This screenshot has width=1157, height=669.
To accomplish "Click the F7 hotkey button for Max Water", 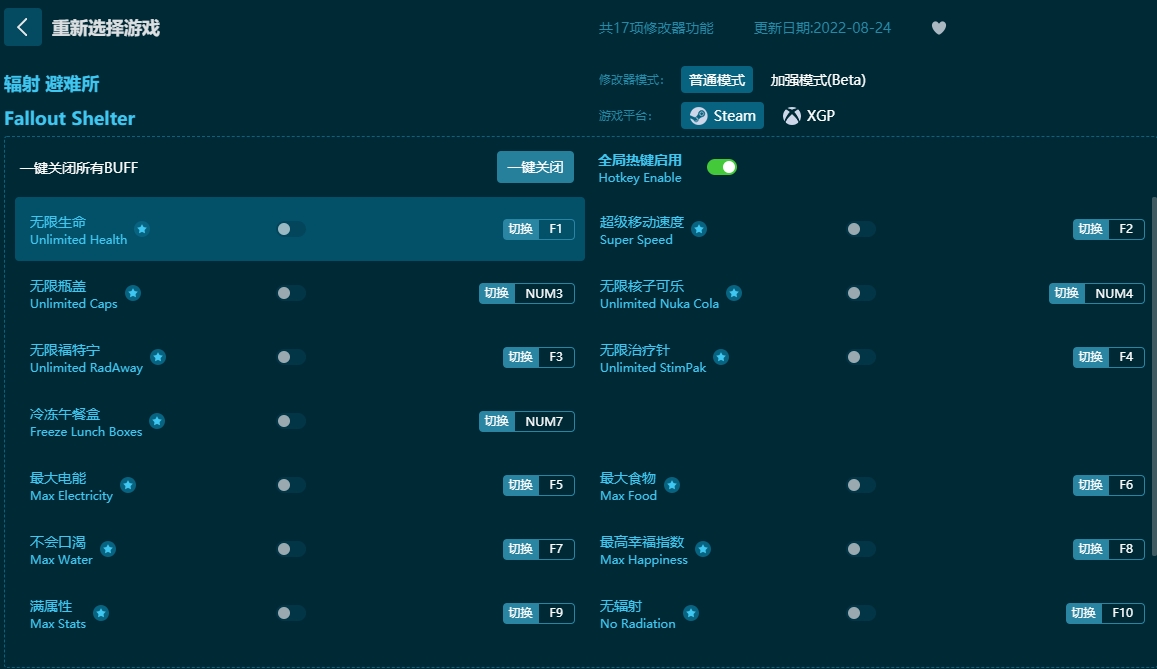I will (539, 549).
